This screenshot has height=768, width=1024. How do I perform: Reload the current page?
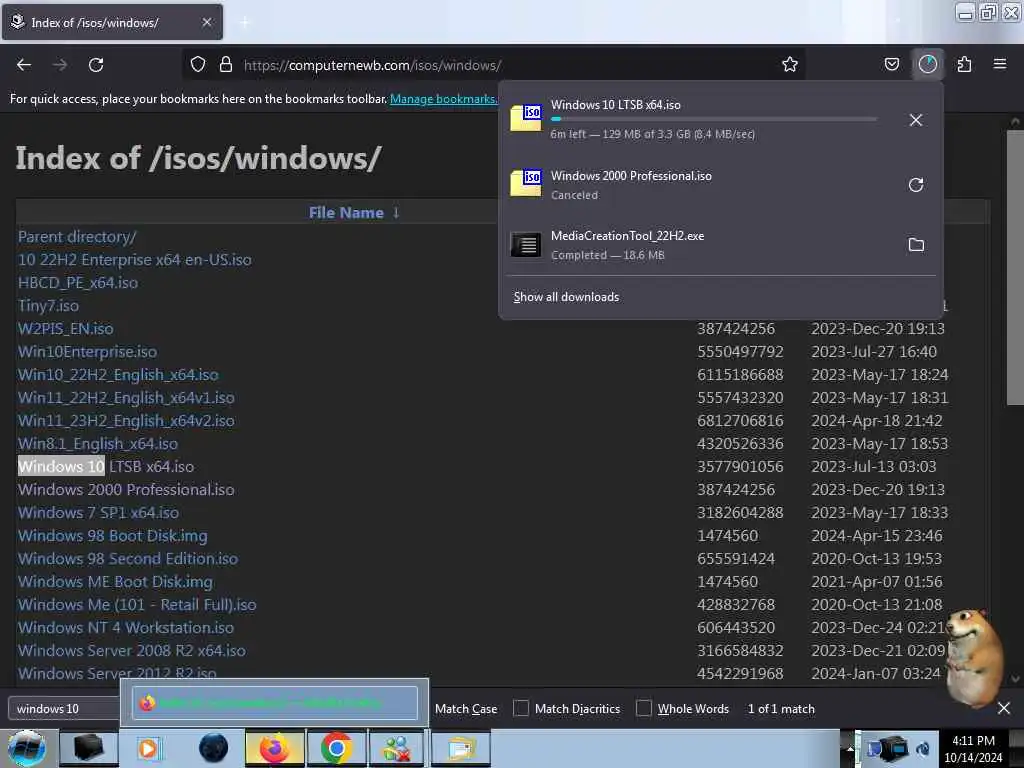tap(96, 65)
